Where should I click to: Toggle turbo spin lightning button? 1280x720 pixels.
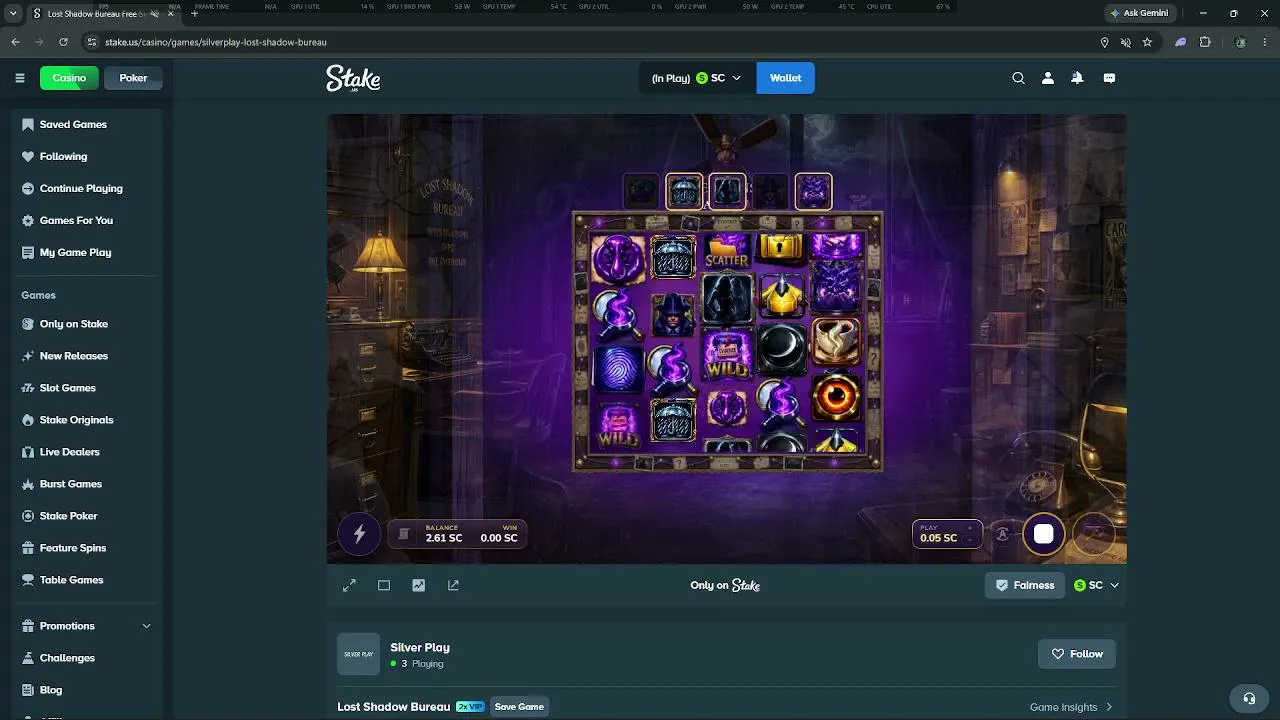click(359, 535)
